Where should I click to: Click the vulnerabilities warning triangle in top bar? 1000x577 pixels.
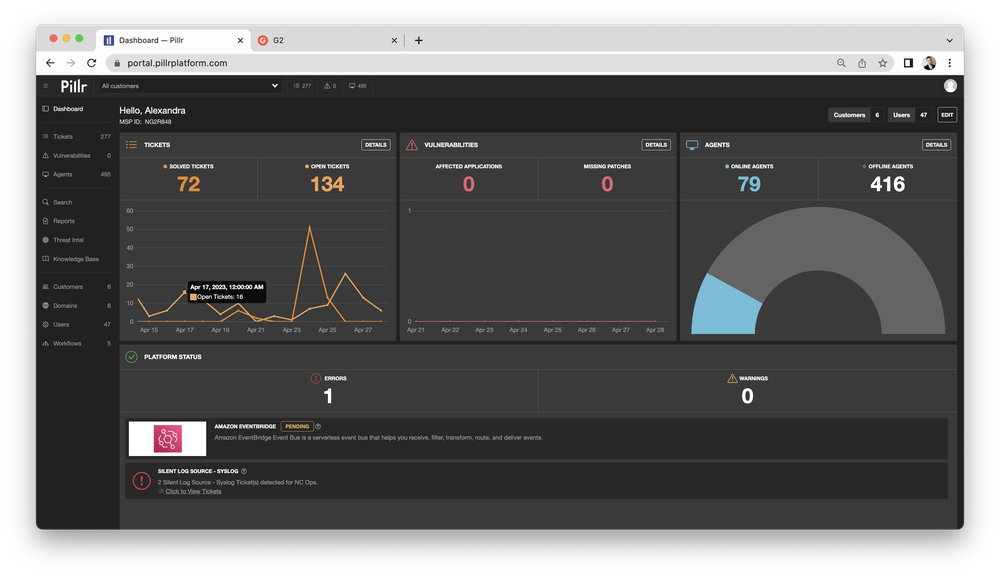[x=325, y=86]
